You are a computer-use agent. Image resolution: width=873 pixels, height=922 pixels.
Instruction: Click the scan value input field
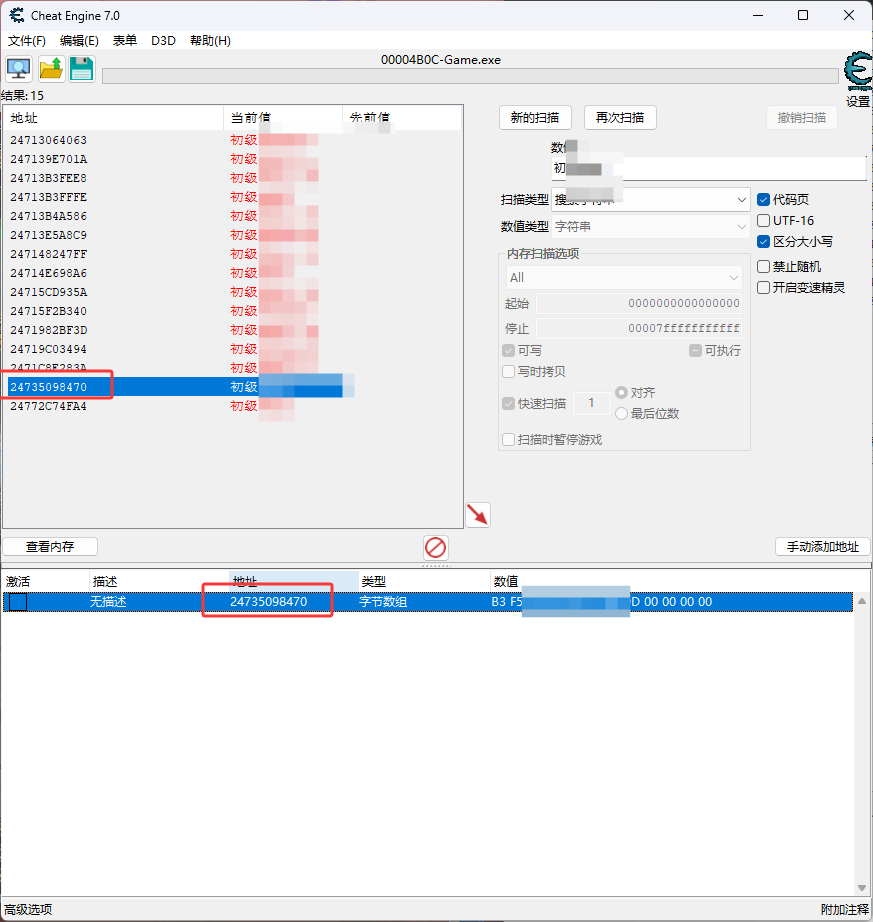708,168
